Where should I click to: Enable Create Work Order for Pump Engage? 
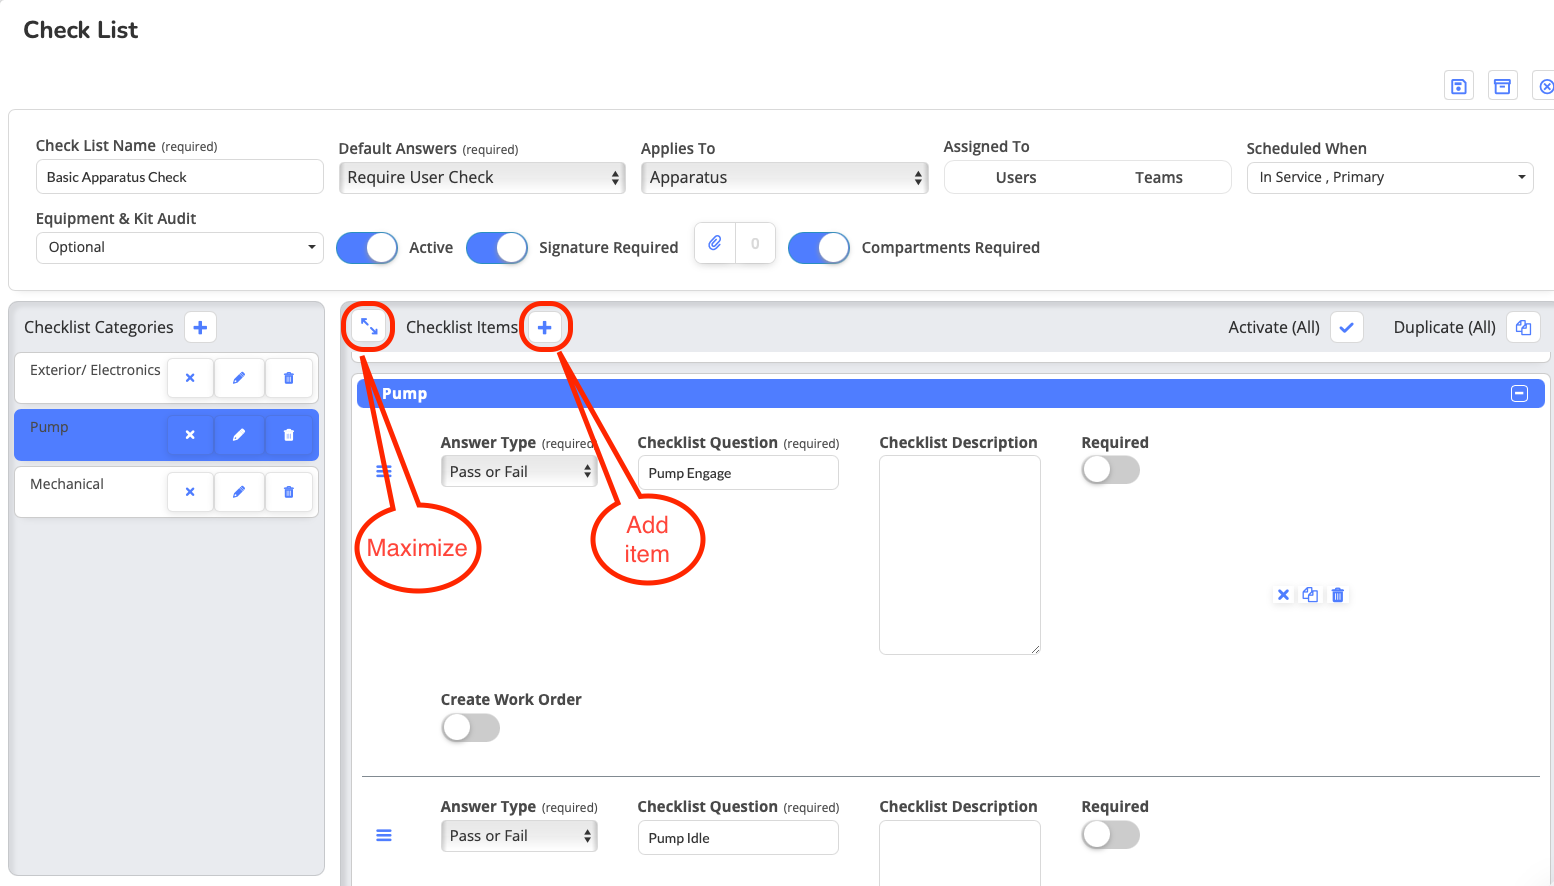click(x=470, y=728)
